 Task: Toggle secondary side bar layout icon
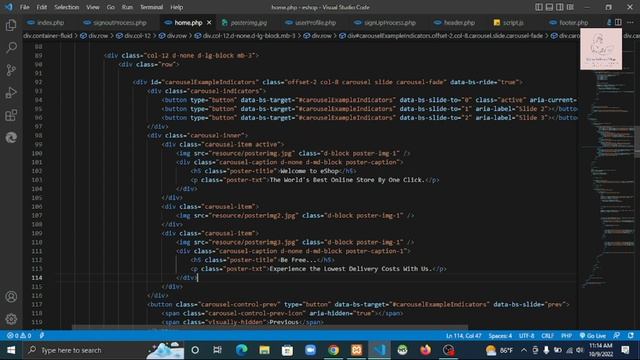coord(560,7)
